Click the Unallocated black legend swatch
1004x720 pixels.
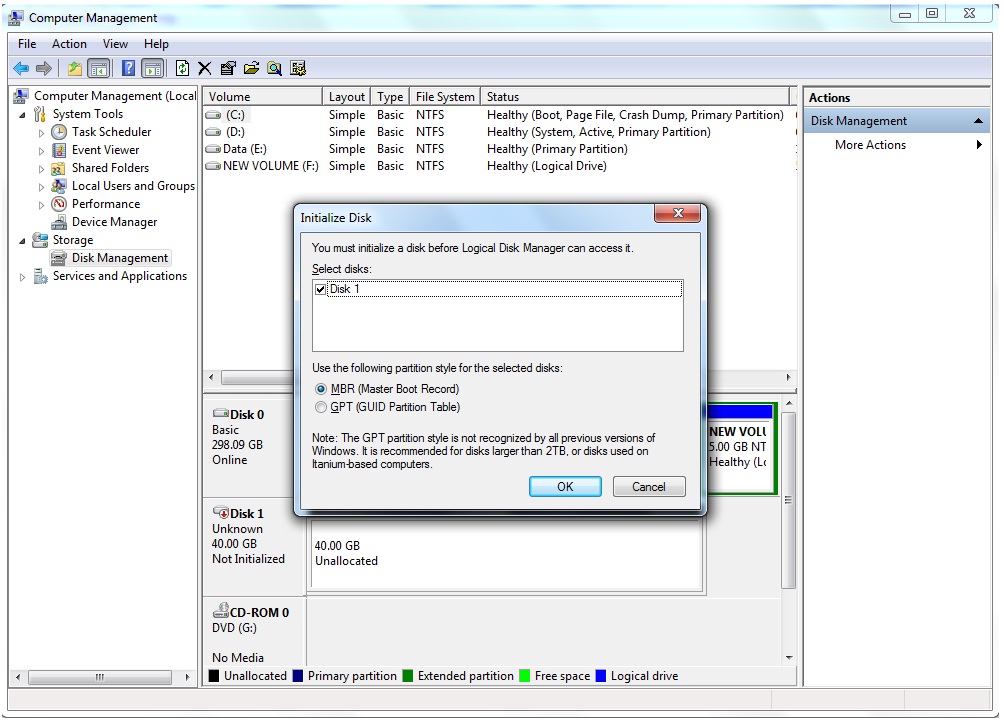tap(214, 676)
